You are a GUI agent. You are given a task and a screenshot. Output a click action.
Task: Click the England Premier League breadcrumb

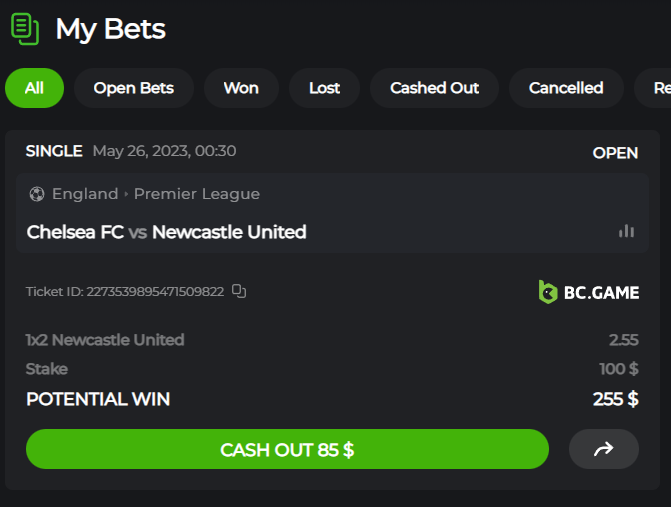156,194
